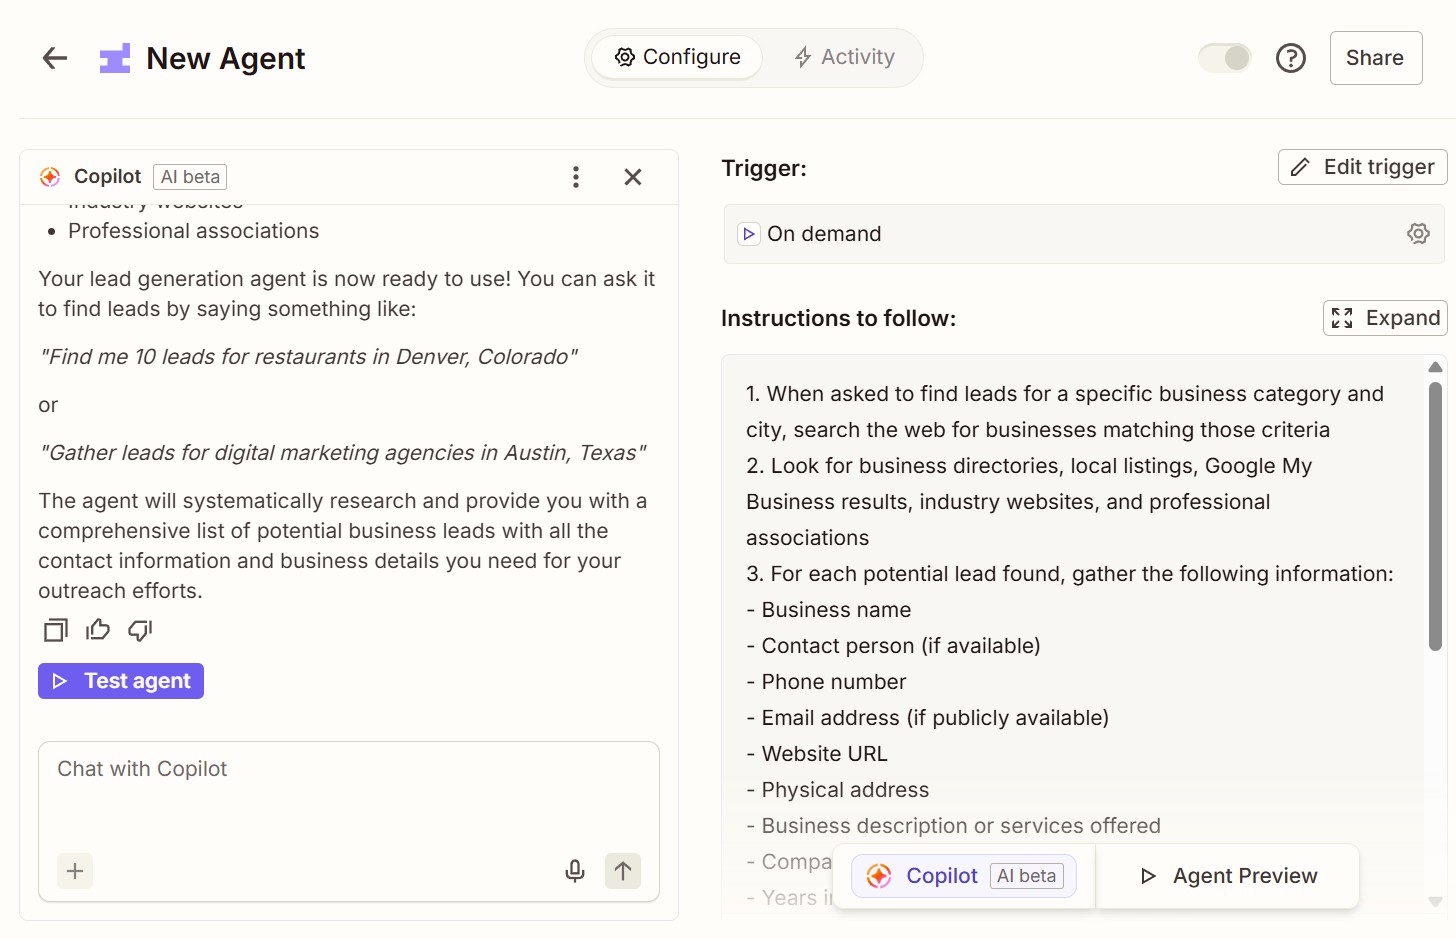Click the Test agent button
The width and height of the screenshot is (1456, 939).
tap(120, 680)
